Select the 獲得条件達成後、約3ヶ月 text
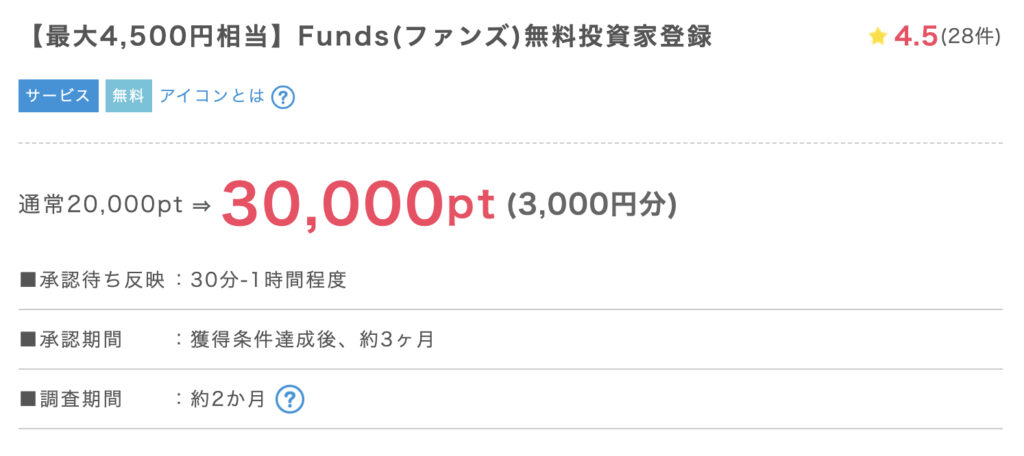Viewport: 1024px width, 456px height. click(312, 340)
